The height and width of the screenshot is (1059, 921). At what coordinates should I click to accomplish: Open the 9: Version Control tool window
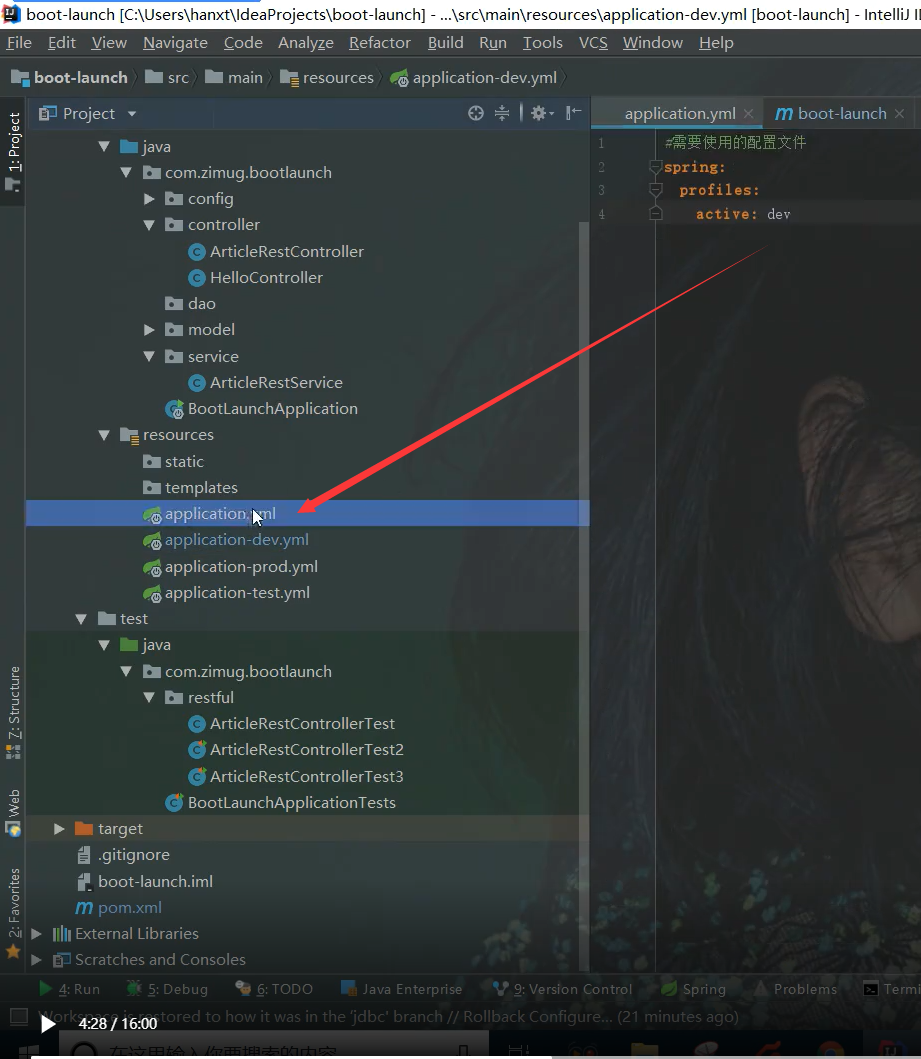(562, 989)
